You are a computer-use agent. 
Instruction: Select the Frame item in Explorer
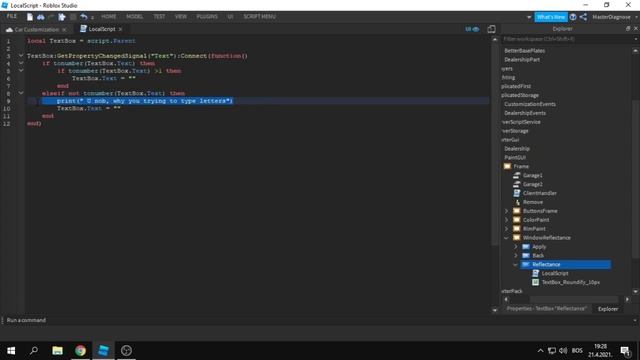click(x=521, y=167)
